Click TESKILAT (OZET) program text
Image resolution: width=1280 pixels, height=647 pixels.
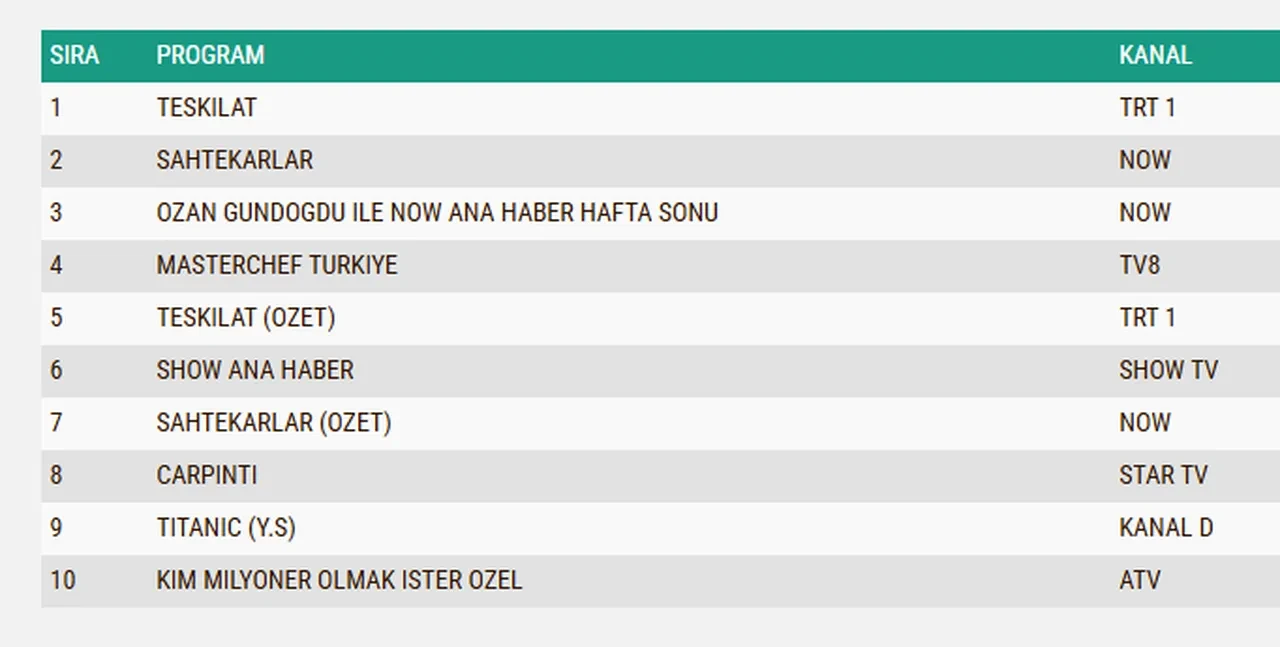click(245, 318)
